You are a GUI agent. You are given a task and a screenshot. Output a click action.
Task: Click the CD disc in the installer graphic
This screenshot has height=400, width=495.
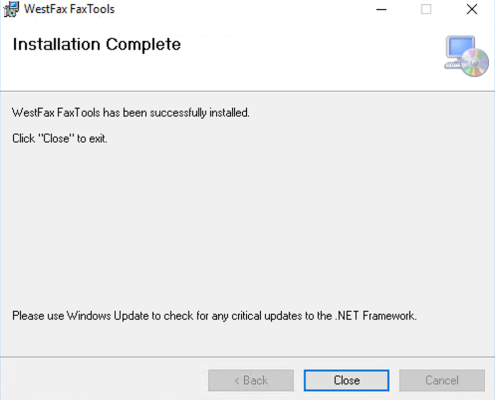click(x=475, y=63)
